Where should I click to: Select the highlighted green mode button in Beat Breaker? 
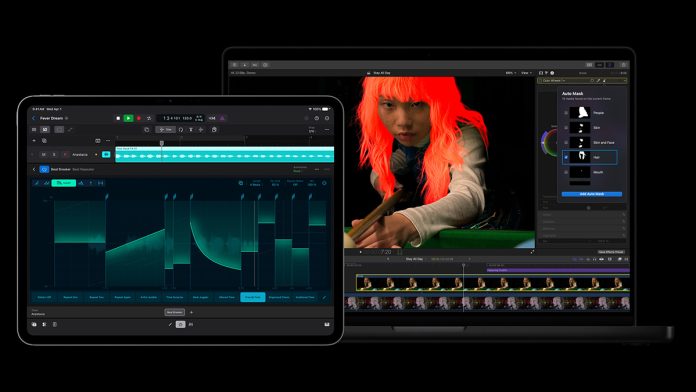click(63, 183)
